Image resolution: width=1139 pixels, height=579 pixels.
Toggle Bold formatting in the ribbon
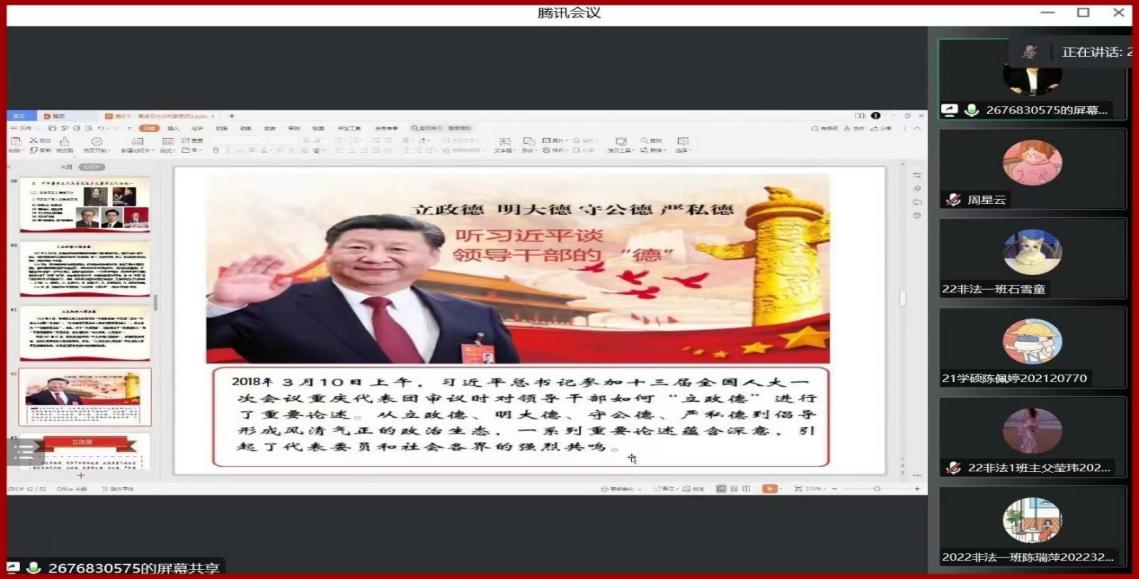pos(216,151)
